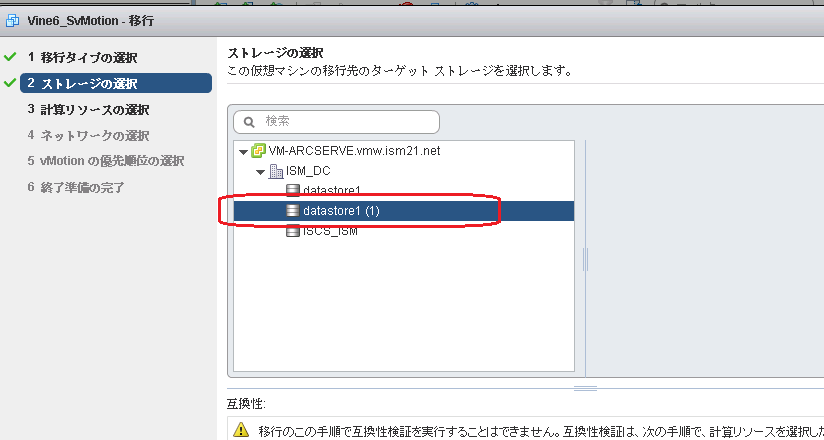Click the ISM_DC datacenter icon
This screenshot has height=440, width=824.
point(276,171)
